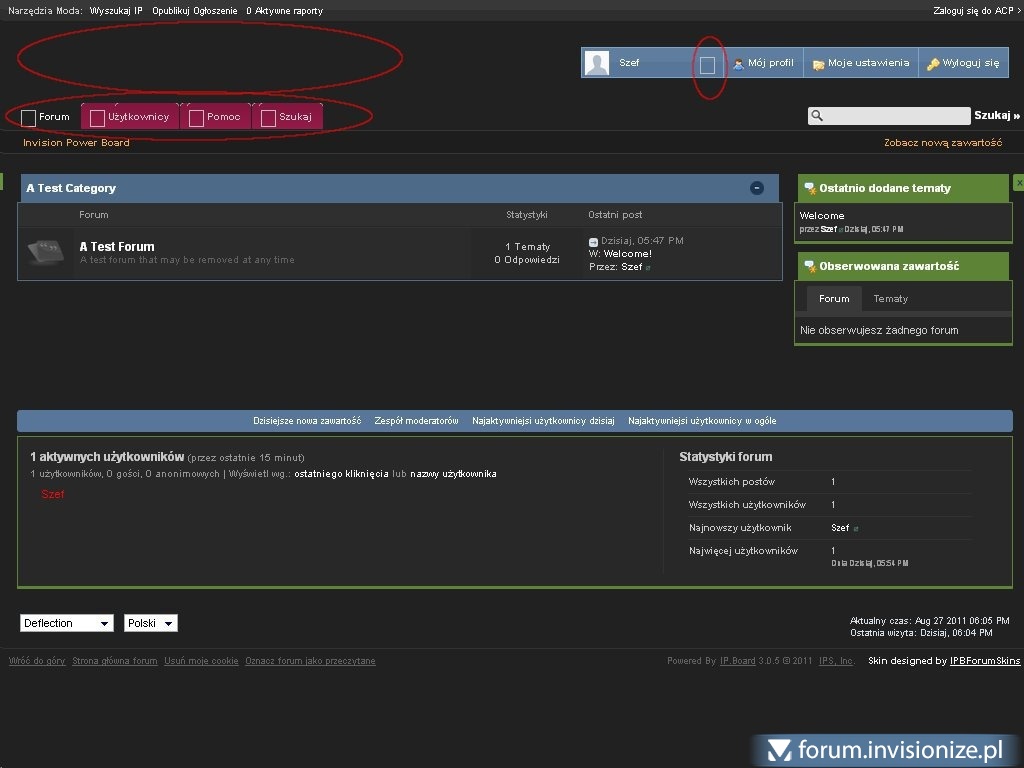Close the right sidebar with the green x
1024x768 pixels.
tap(1018, 183)
